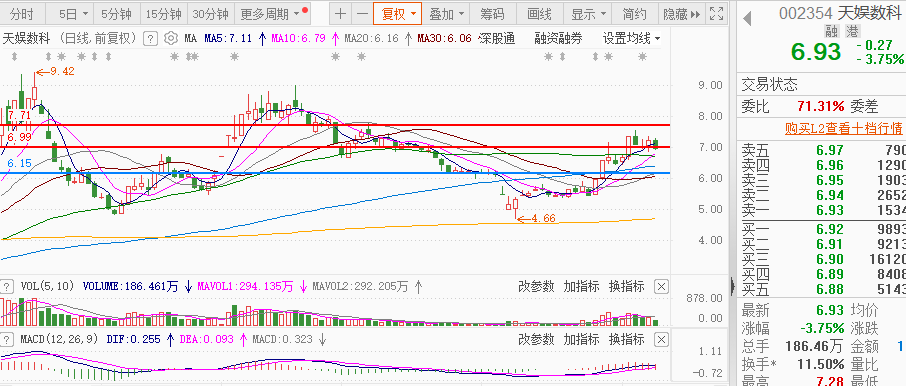
Task: Zoom out chart with minus button
Action: pos(362,14)
